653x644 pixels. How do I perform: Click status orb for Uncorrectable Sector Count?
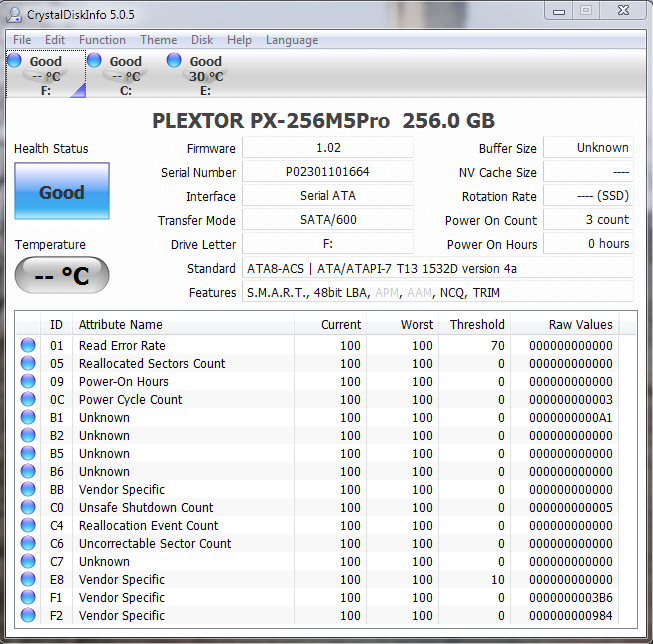click(x=28, y=544)
